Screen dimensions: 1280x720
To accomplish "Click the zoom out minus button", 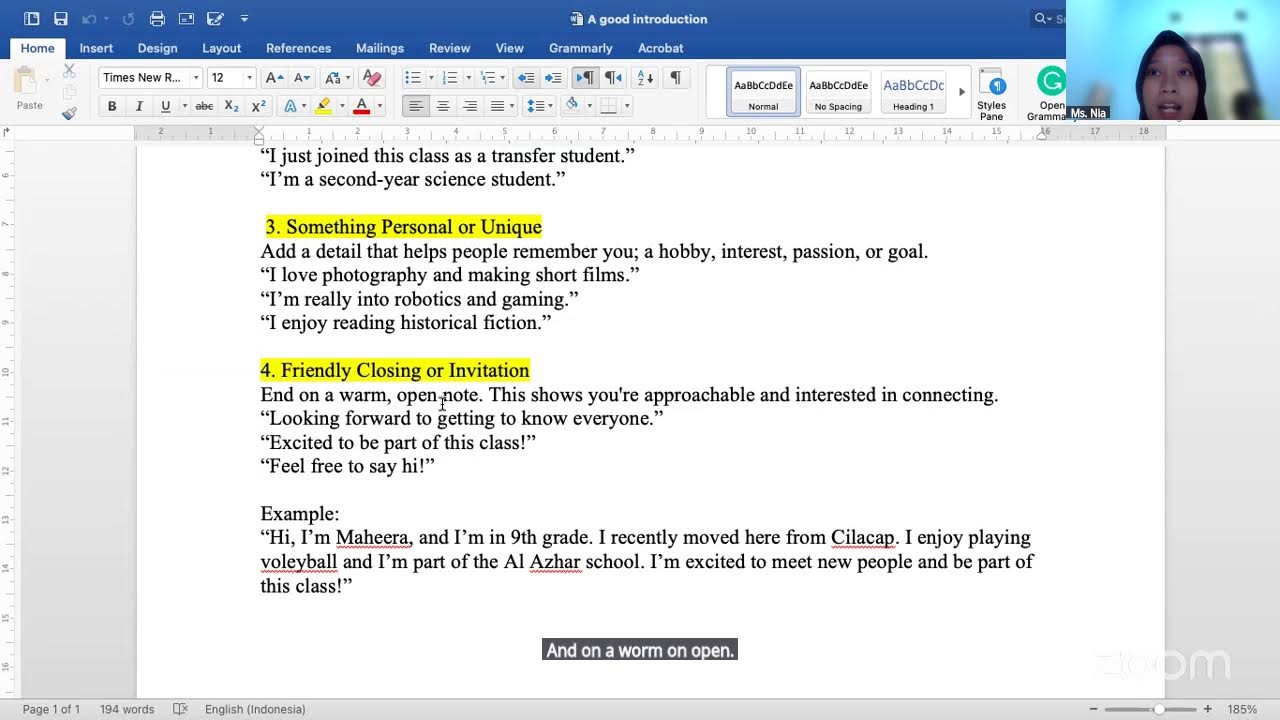I will [1095, 709].
